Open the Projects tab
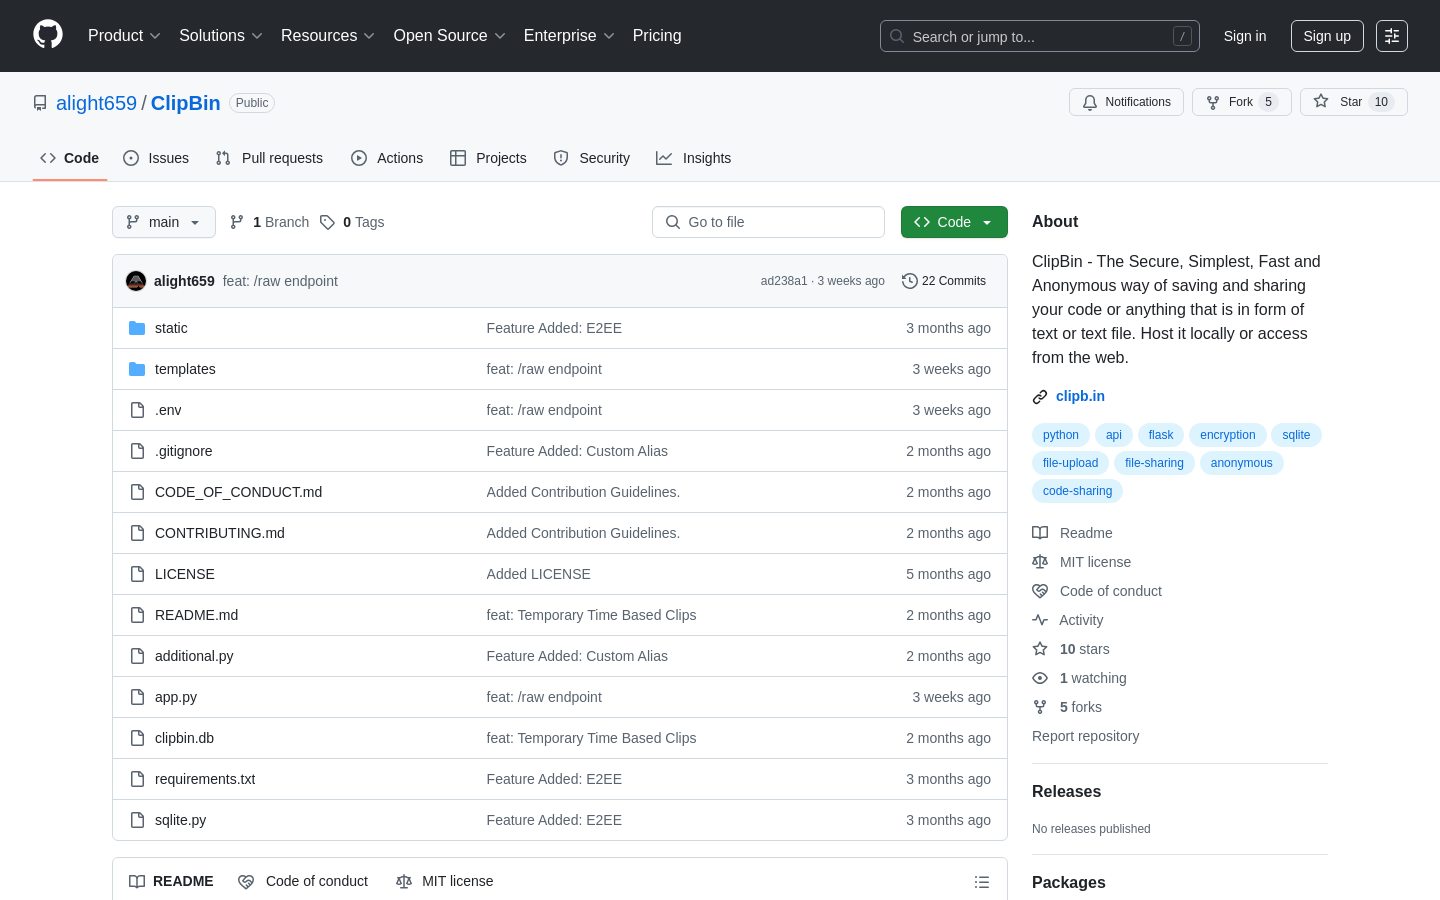1440x900 pixels. click(488, 158)
